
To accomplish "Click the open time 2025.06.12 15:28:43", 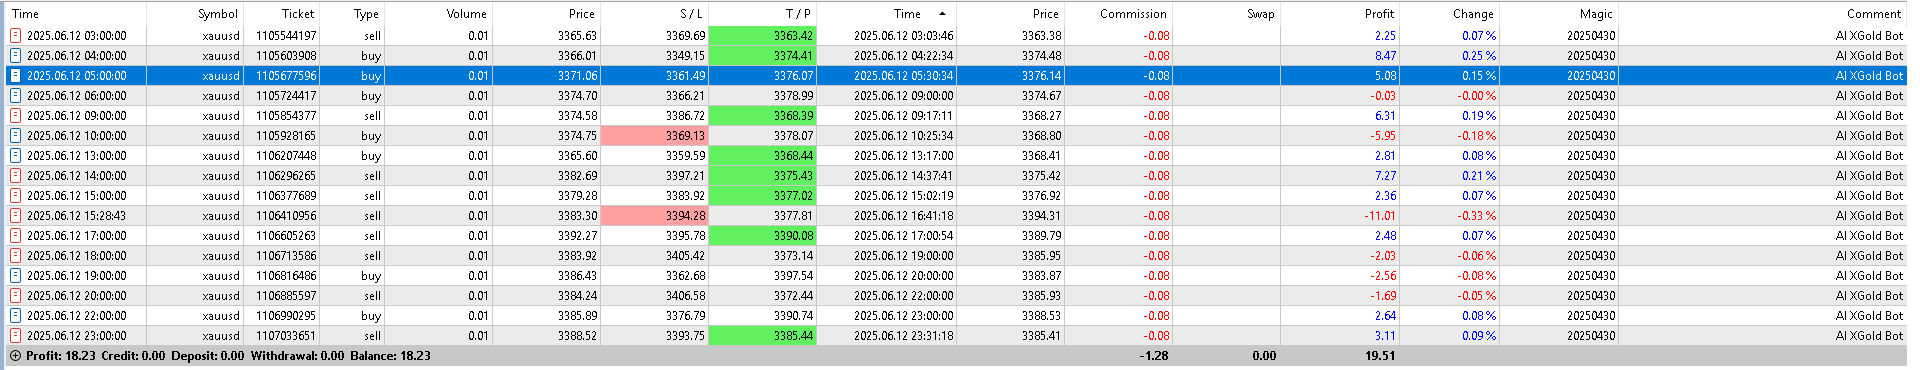I will click(x=77, y=216).
